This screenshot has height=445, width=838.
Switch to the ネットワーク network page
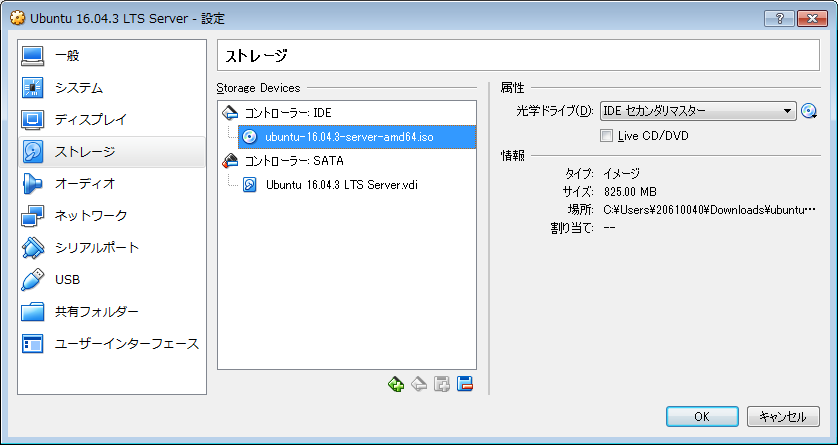tap(90, 215)
